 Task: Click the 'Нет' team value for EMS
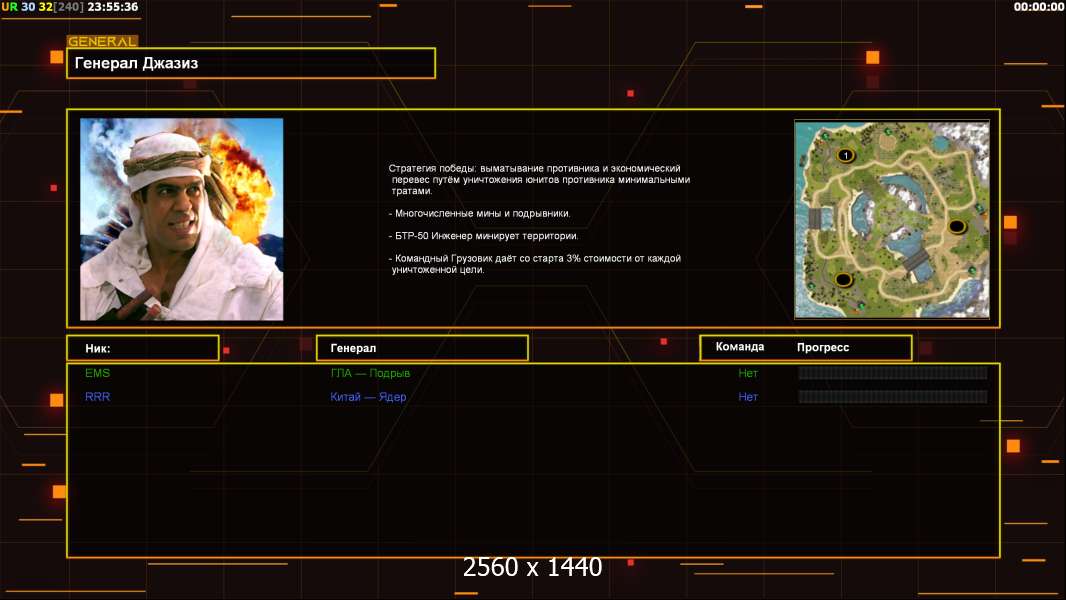tap(748, 373)
